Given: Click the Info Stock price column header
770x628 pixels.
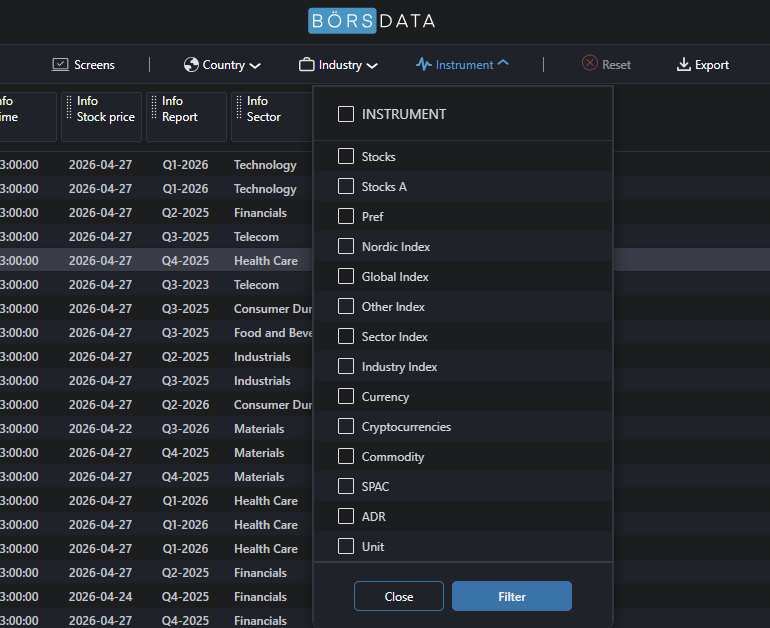Looking at the screenshot, I should point(105,109).
